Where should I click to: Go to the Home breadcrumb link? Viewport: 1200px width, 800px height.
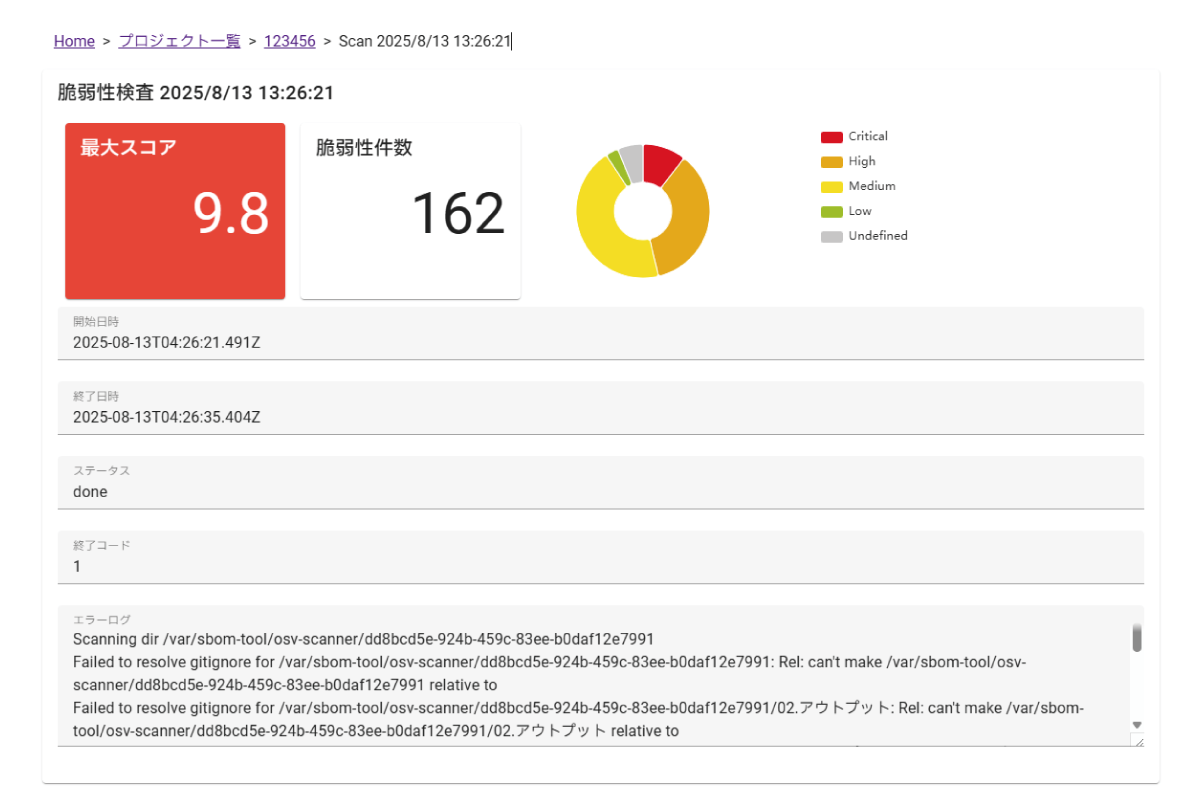[74, 41]
